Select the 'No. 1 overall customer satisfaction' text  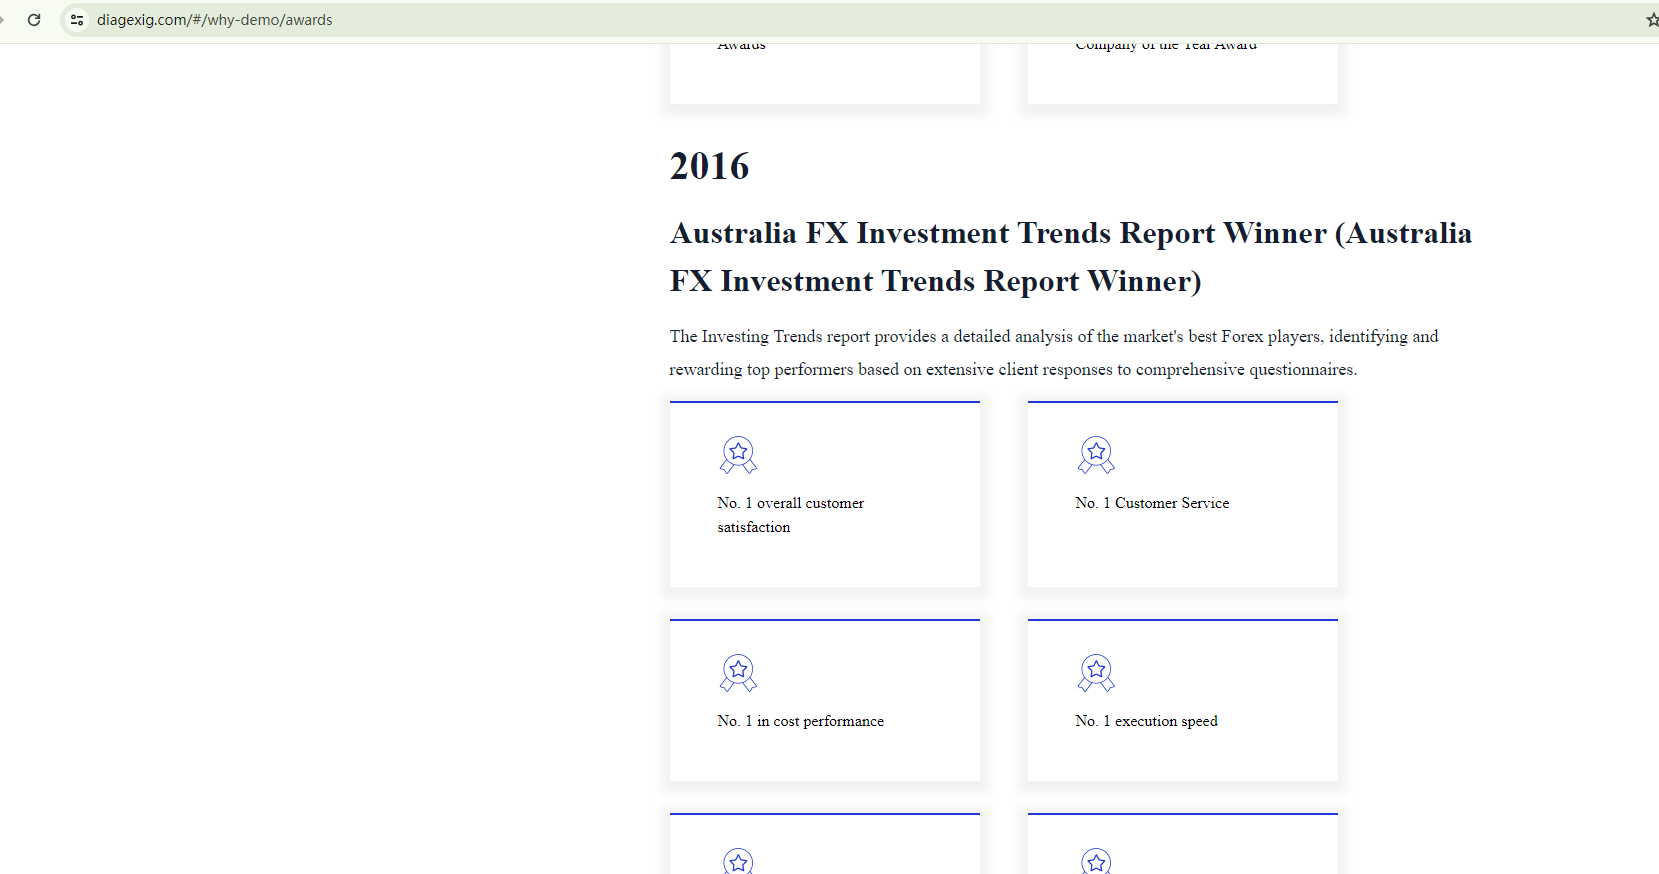click(791, 515)
